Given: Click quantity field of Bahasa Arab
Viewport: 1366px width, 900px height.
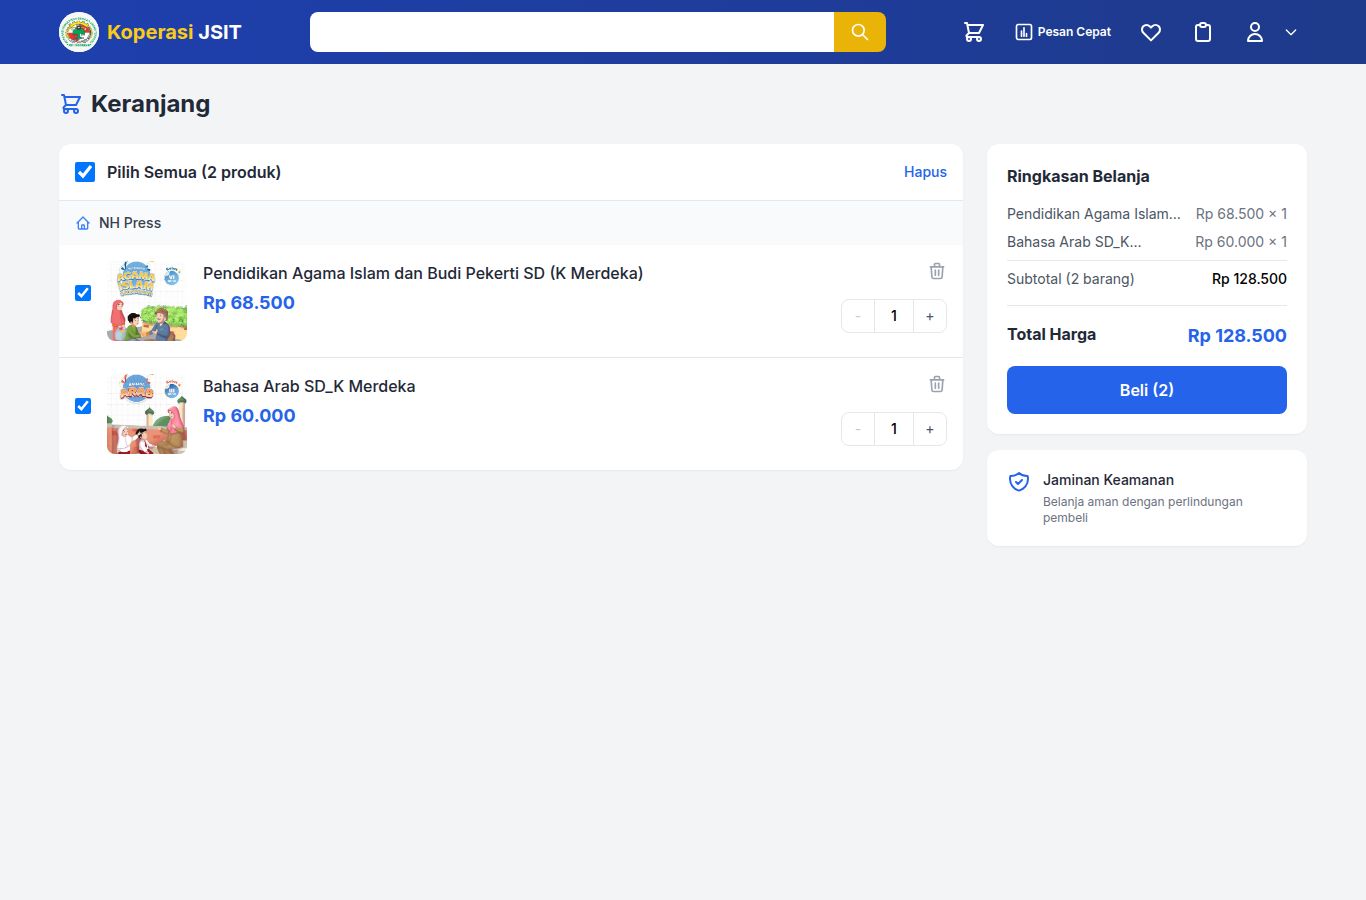Looking at the screenshot, I should (894, 429).
